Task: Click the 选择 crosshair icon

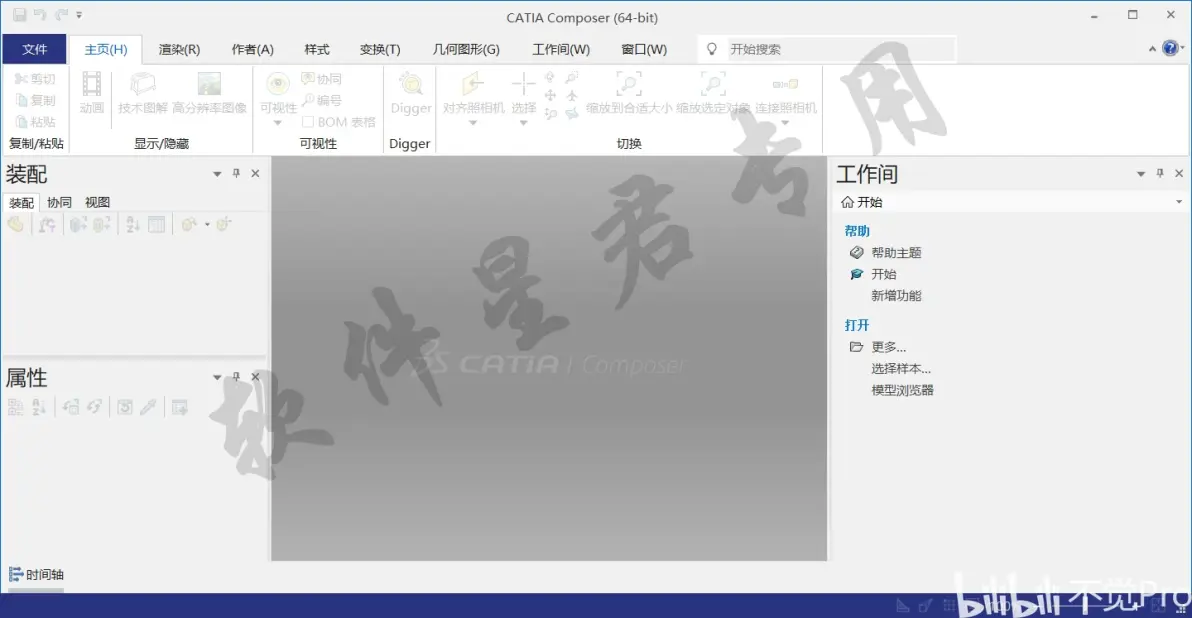Action: [524, 84]
